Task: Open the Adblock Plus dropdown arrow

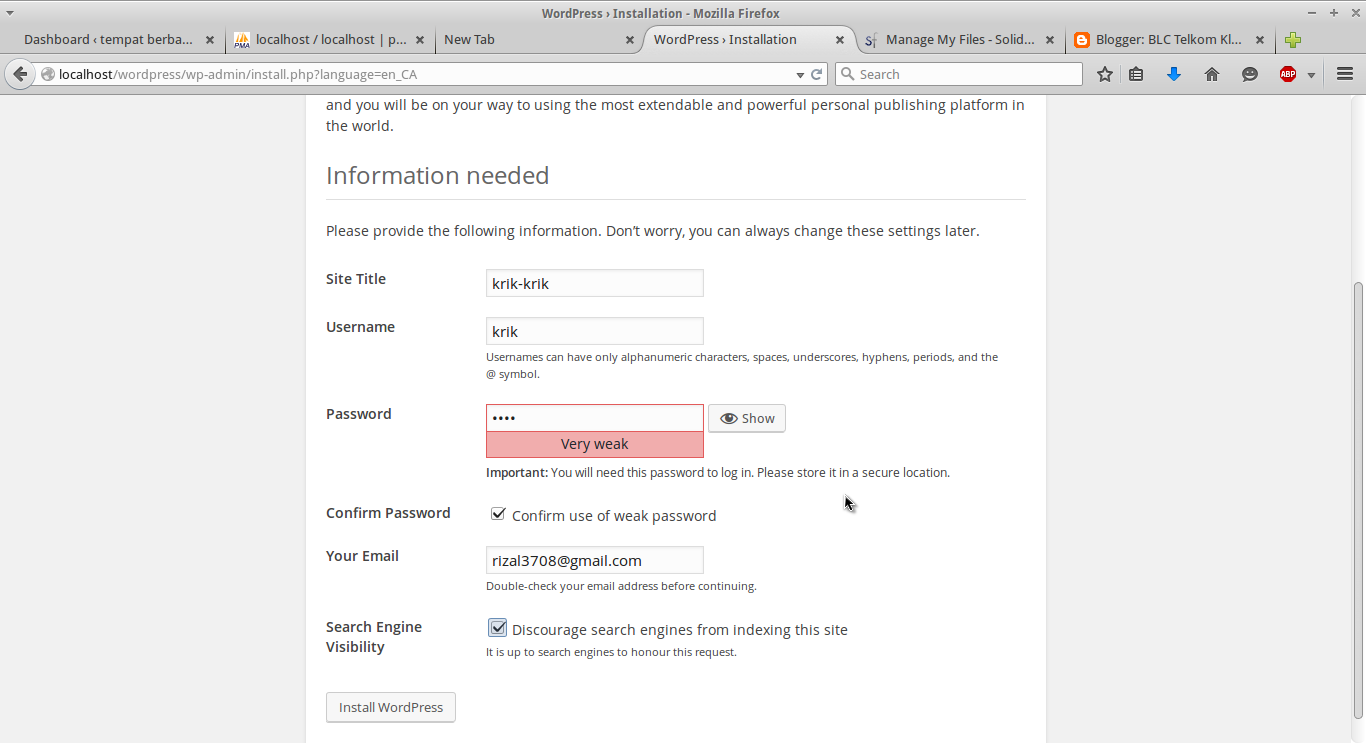Action: 1311,75
